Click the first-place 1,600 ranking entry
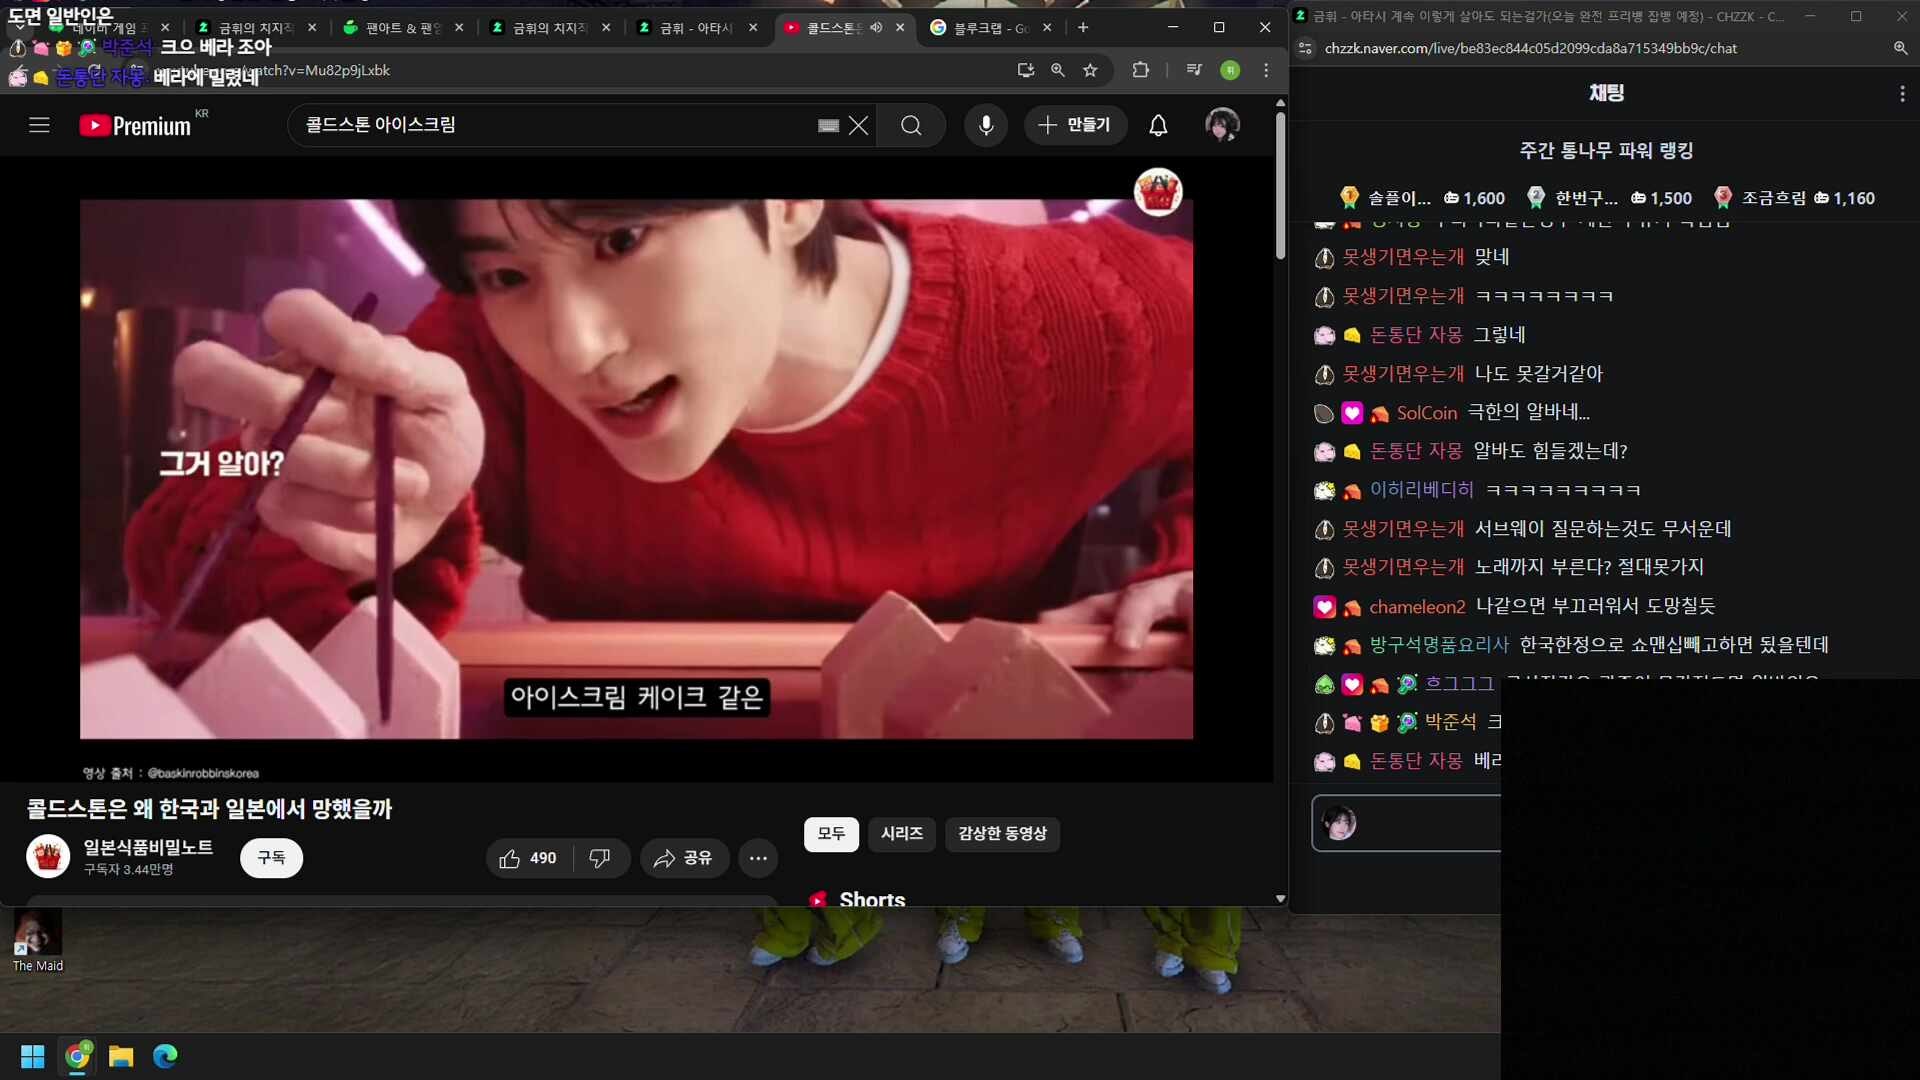The width and height of the screenshot is (1920, 1080). pyautogui.click(x=1422, y=198)
